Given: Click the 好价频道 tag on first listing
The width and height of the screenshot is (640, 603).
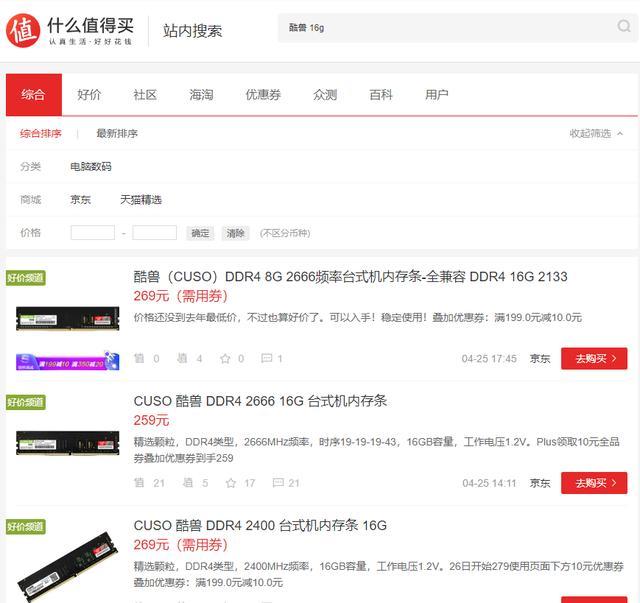Looking at the screenshot, I should pyautogui.click(x=26, y=278).
